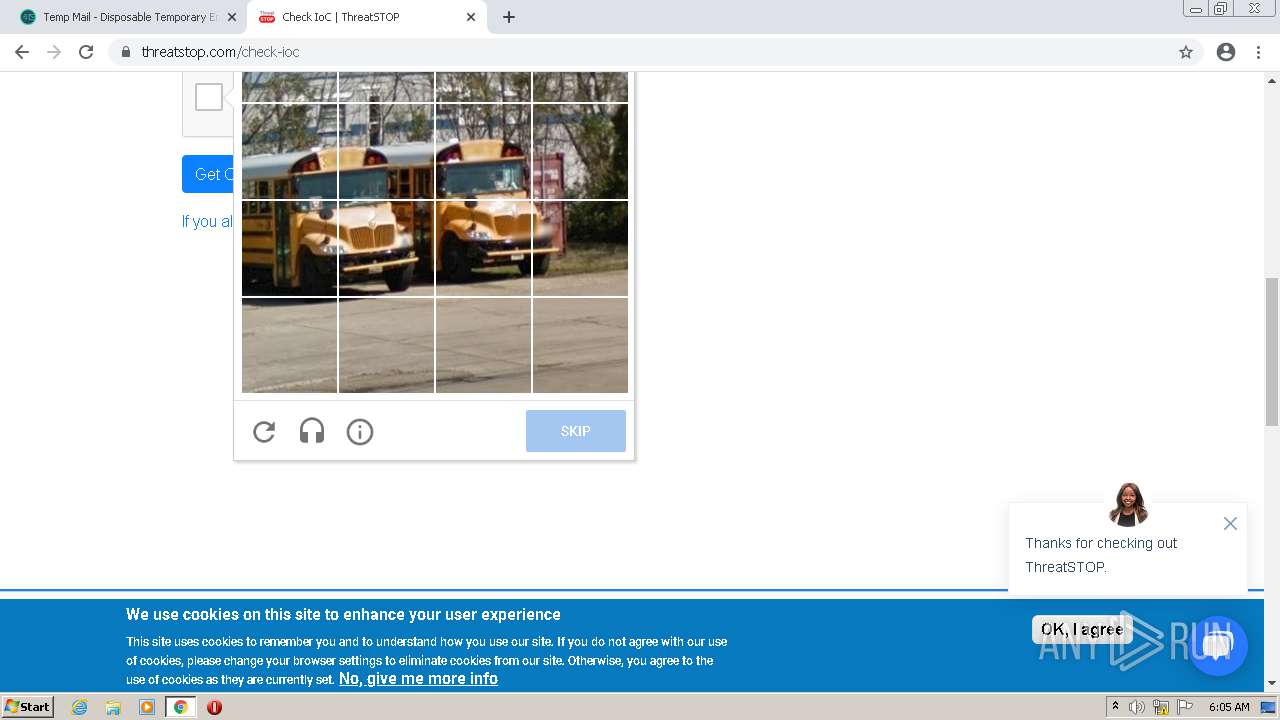
Task: Tick the reCAPTCHA checkbox
Action: pyautogui.click(x=209, y=97)
